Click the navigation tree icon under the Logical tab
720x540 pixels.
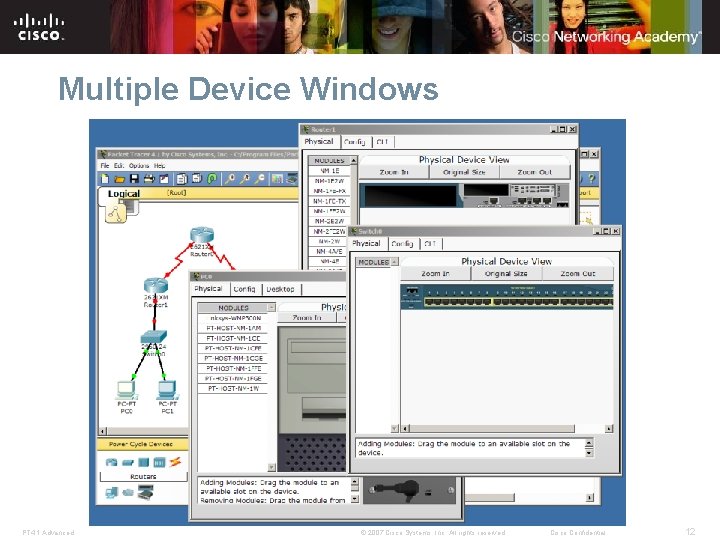tap(115, 213)
